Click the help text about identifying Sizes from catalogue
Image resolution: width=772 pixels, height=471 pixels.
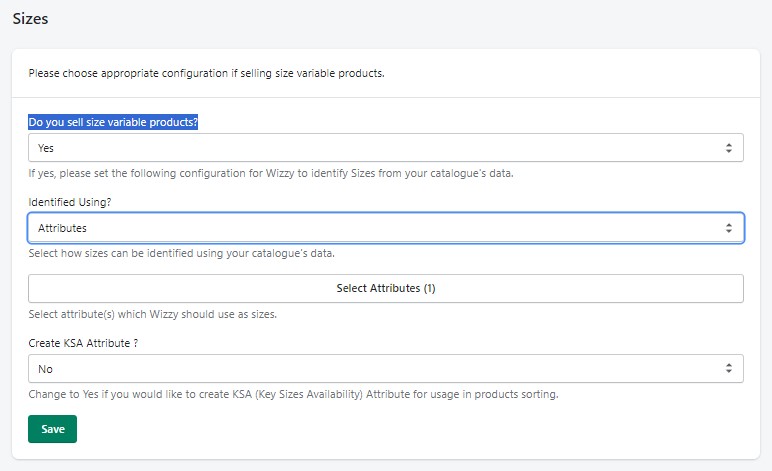[270, 173]
